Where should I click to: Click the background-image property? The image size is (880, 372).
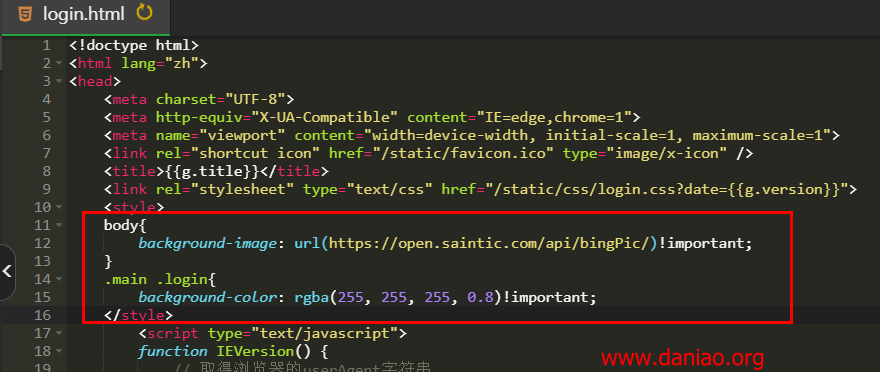coord(208,243)
